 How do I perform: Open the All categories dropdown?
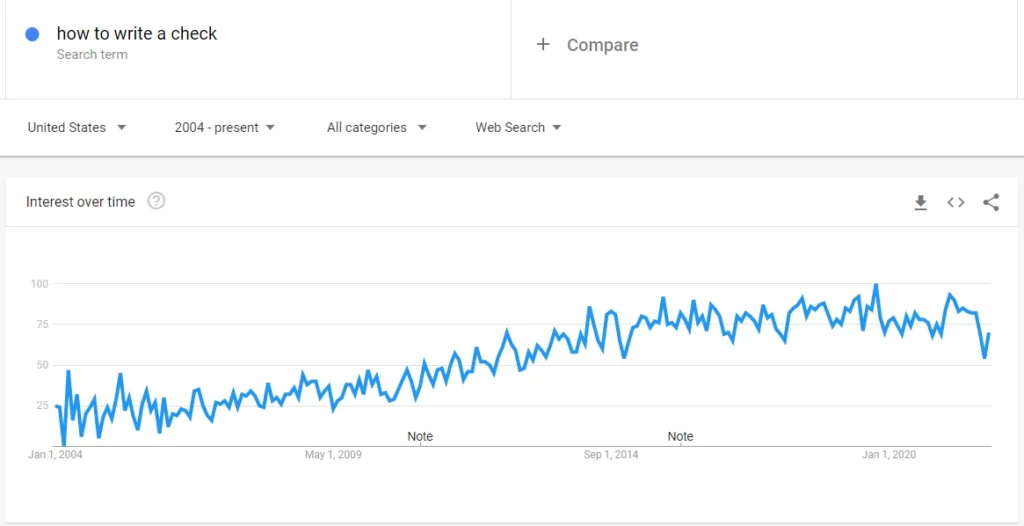(377, 127)
